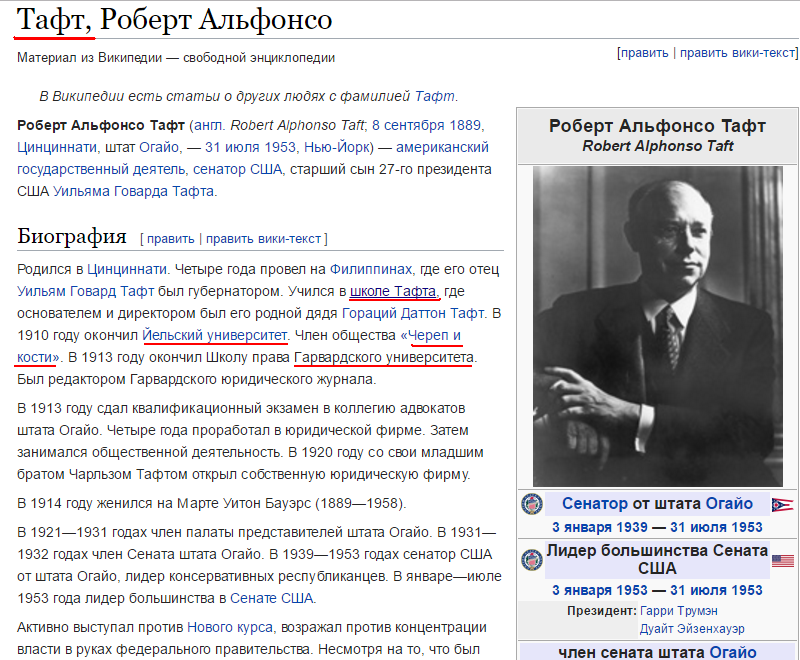Open the '31 июля' date link in lead
This screenshot has width=800, height=660.
(x=233, y=147)
